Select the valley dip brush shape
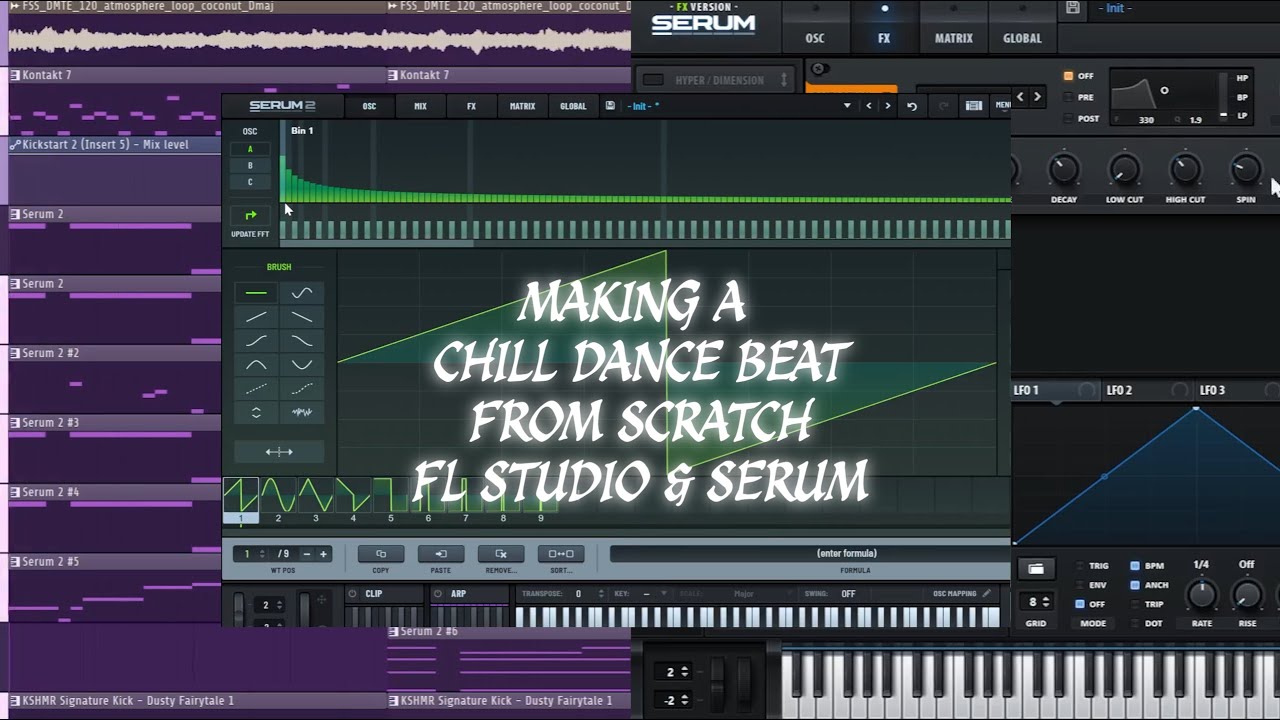1280x720 pixels. point(302,365)
